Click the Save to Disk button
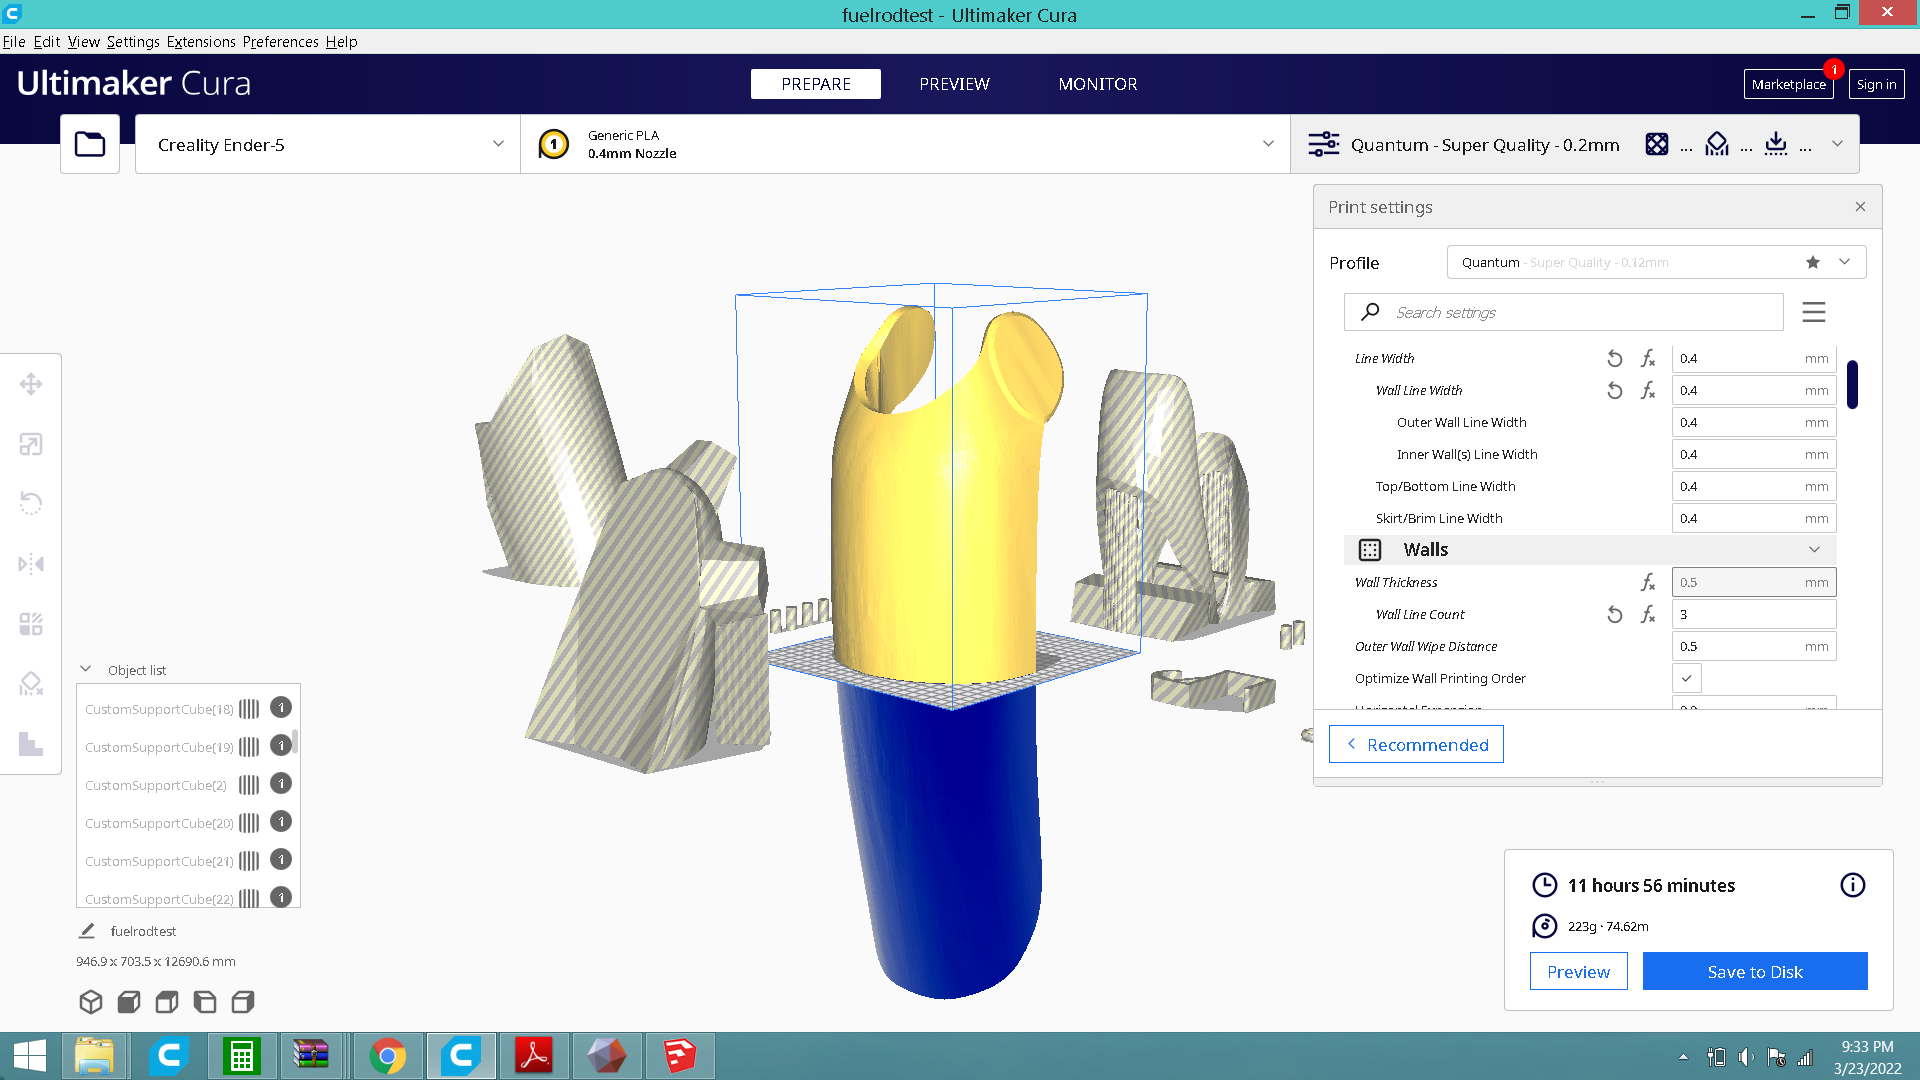 click(x=1754, y=971)
